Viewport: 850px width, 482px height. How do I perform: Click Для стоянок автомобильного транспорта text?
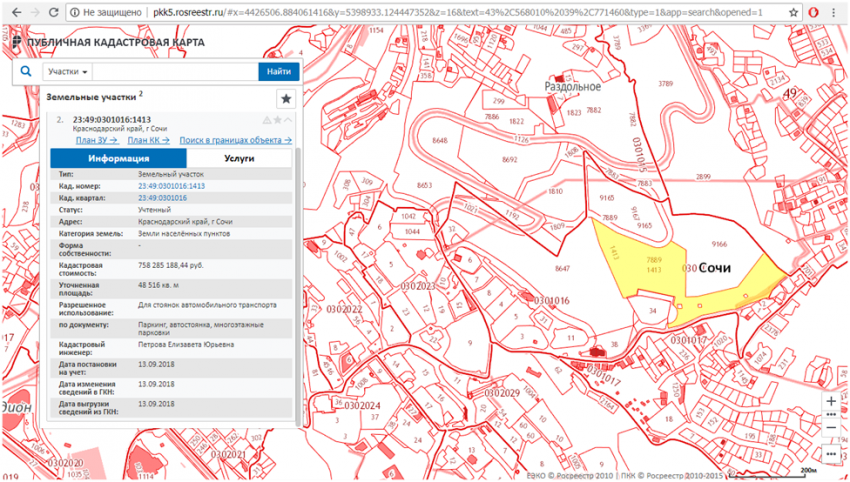point(207,305)
